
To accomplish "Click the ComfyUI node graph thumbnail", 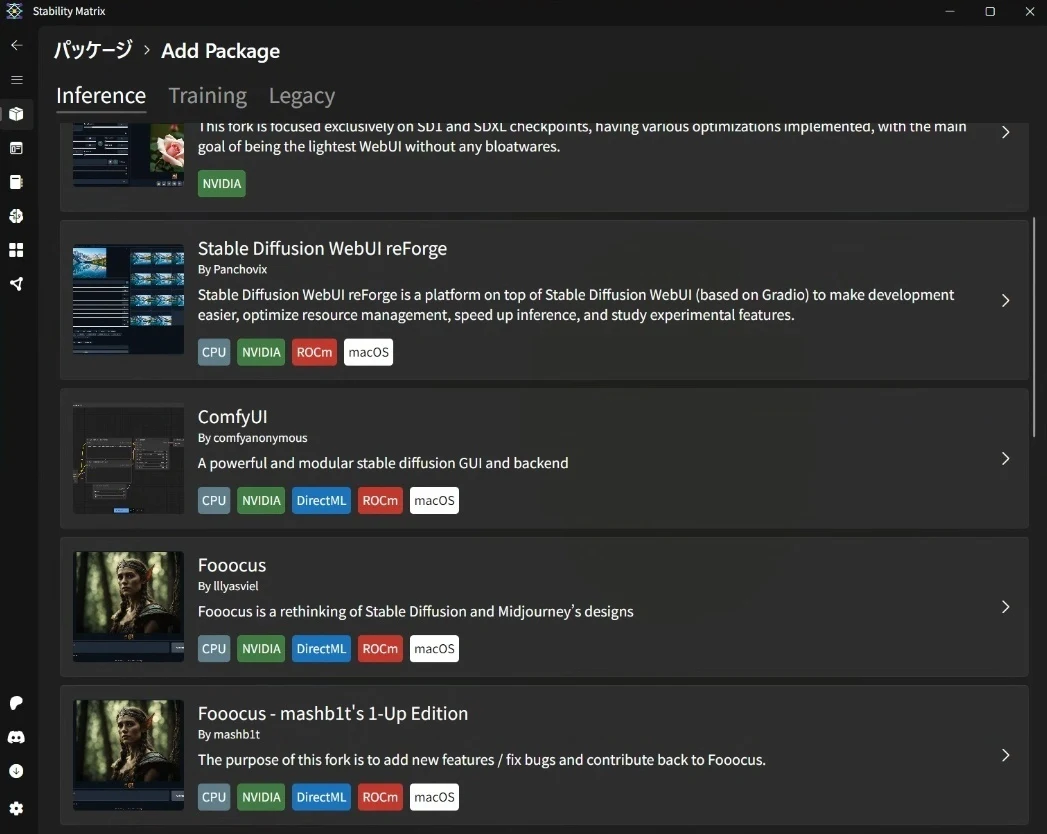I will (128, 459).
